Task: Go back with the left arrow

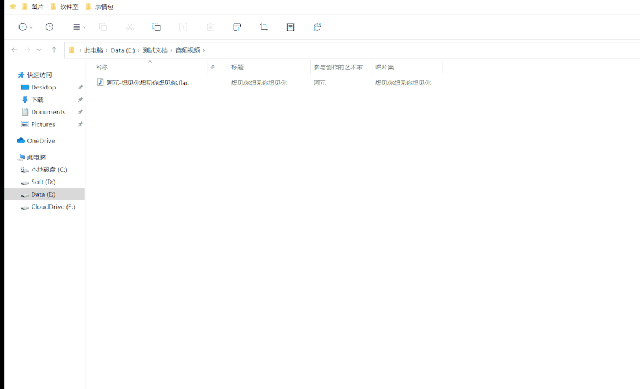Action: [x=14, y=50]
